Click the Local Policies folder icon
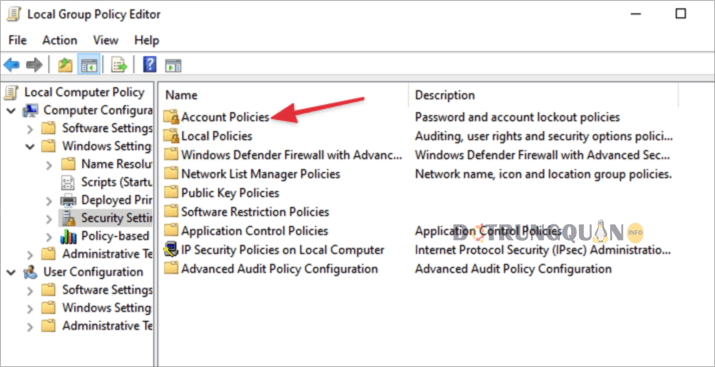This screenshot has height=367, width=715. [171, 136]
